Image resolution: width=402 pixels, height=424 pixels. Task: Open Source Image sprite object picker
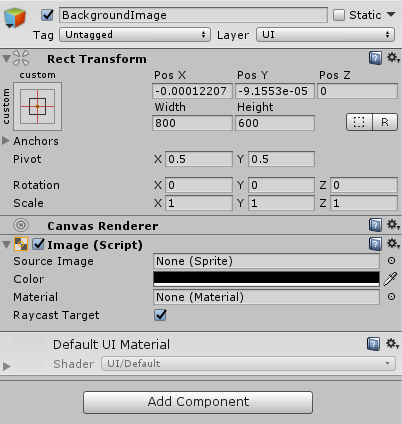click(x=392, y=261)
